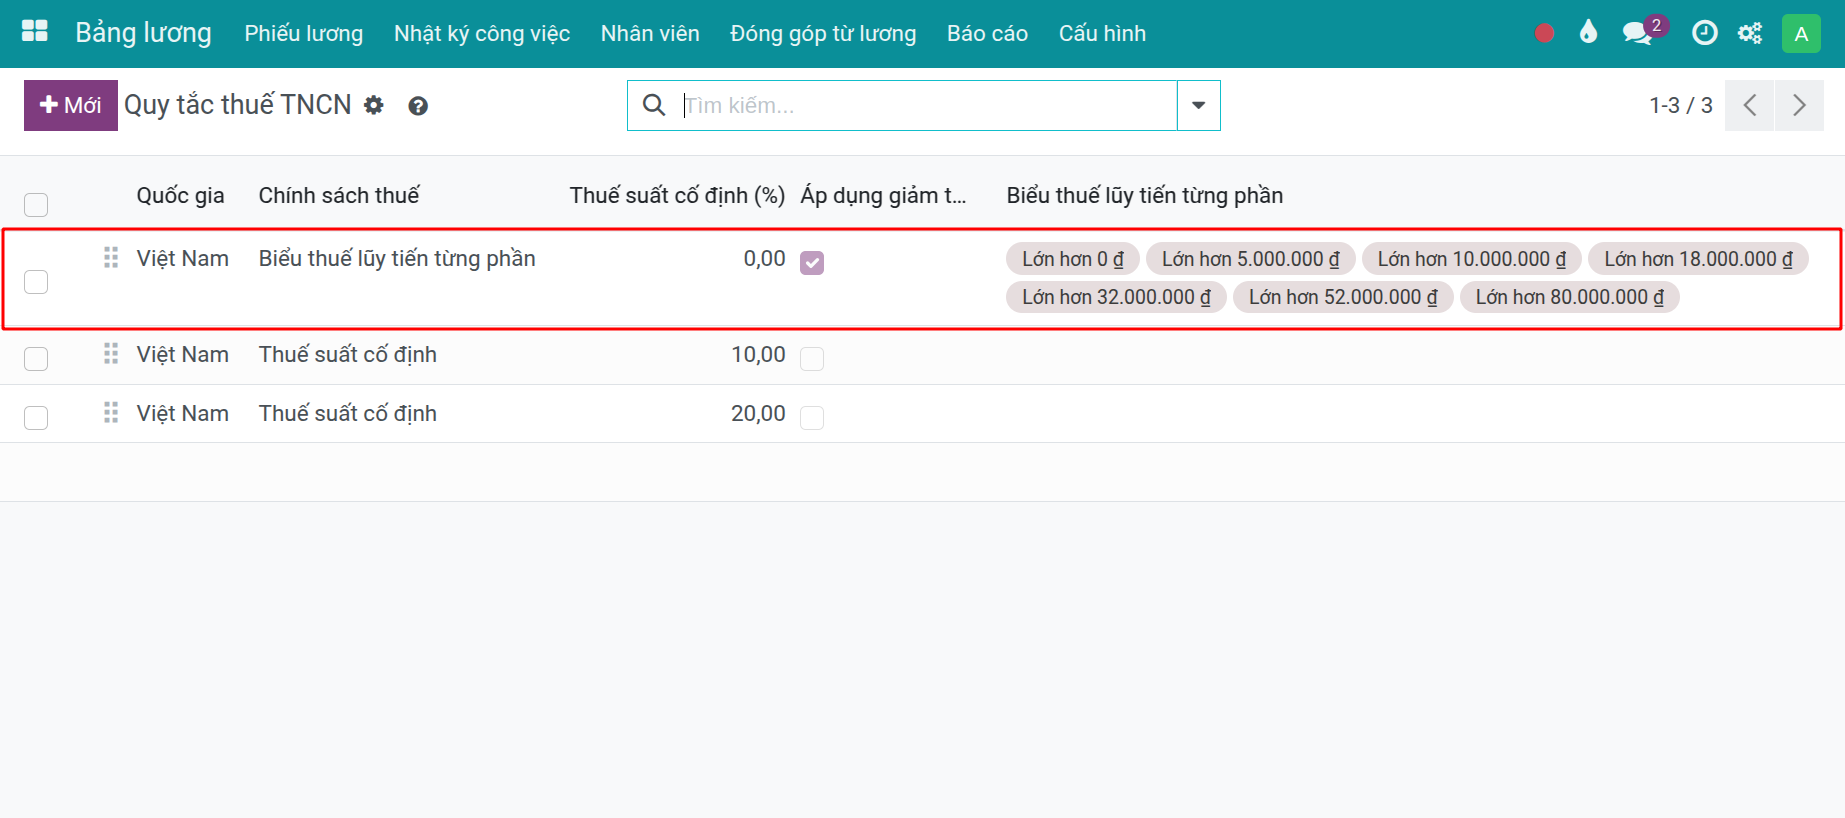1845x818 pixels.
Task: Open the Cấu hình menu
Action: (1102, 34)
